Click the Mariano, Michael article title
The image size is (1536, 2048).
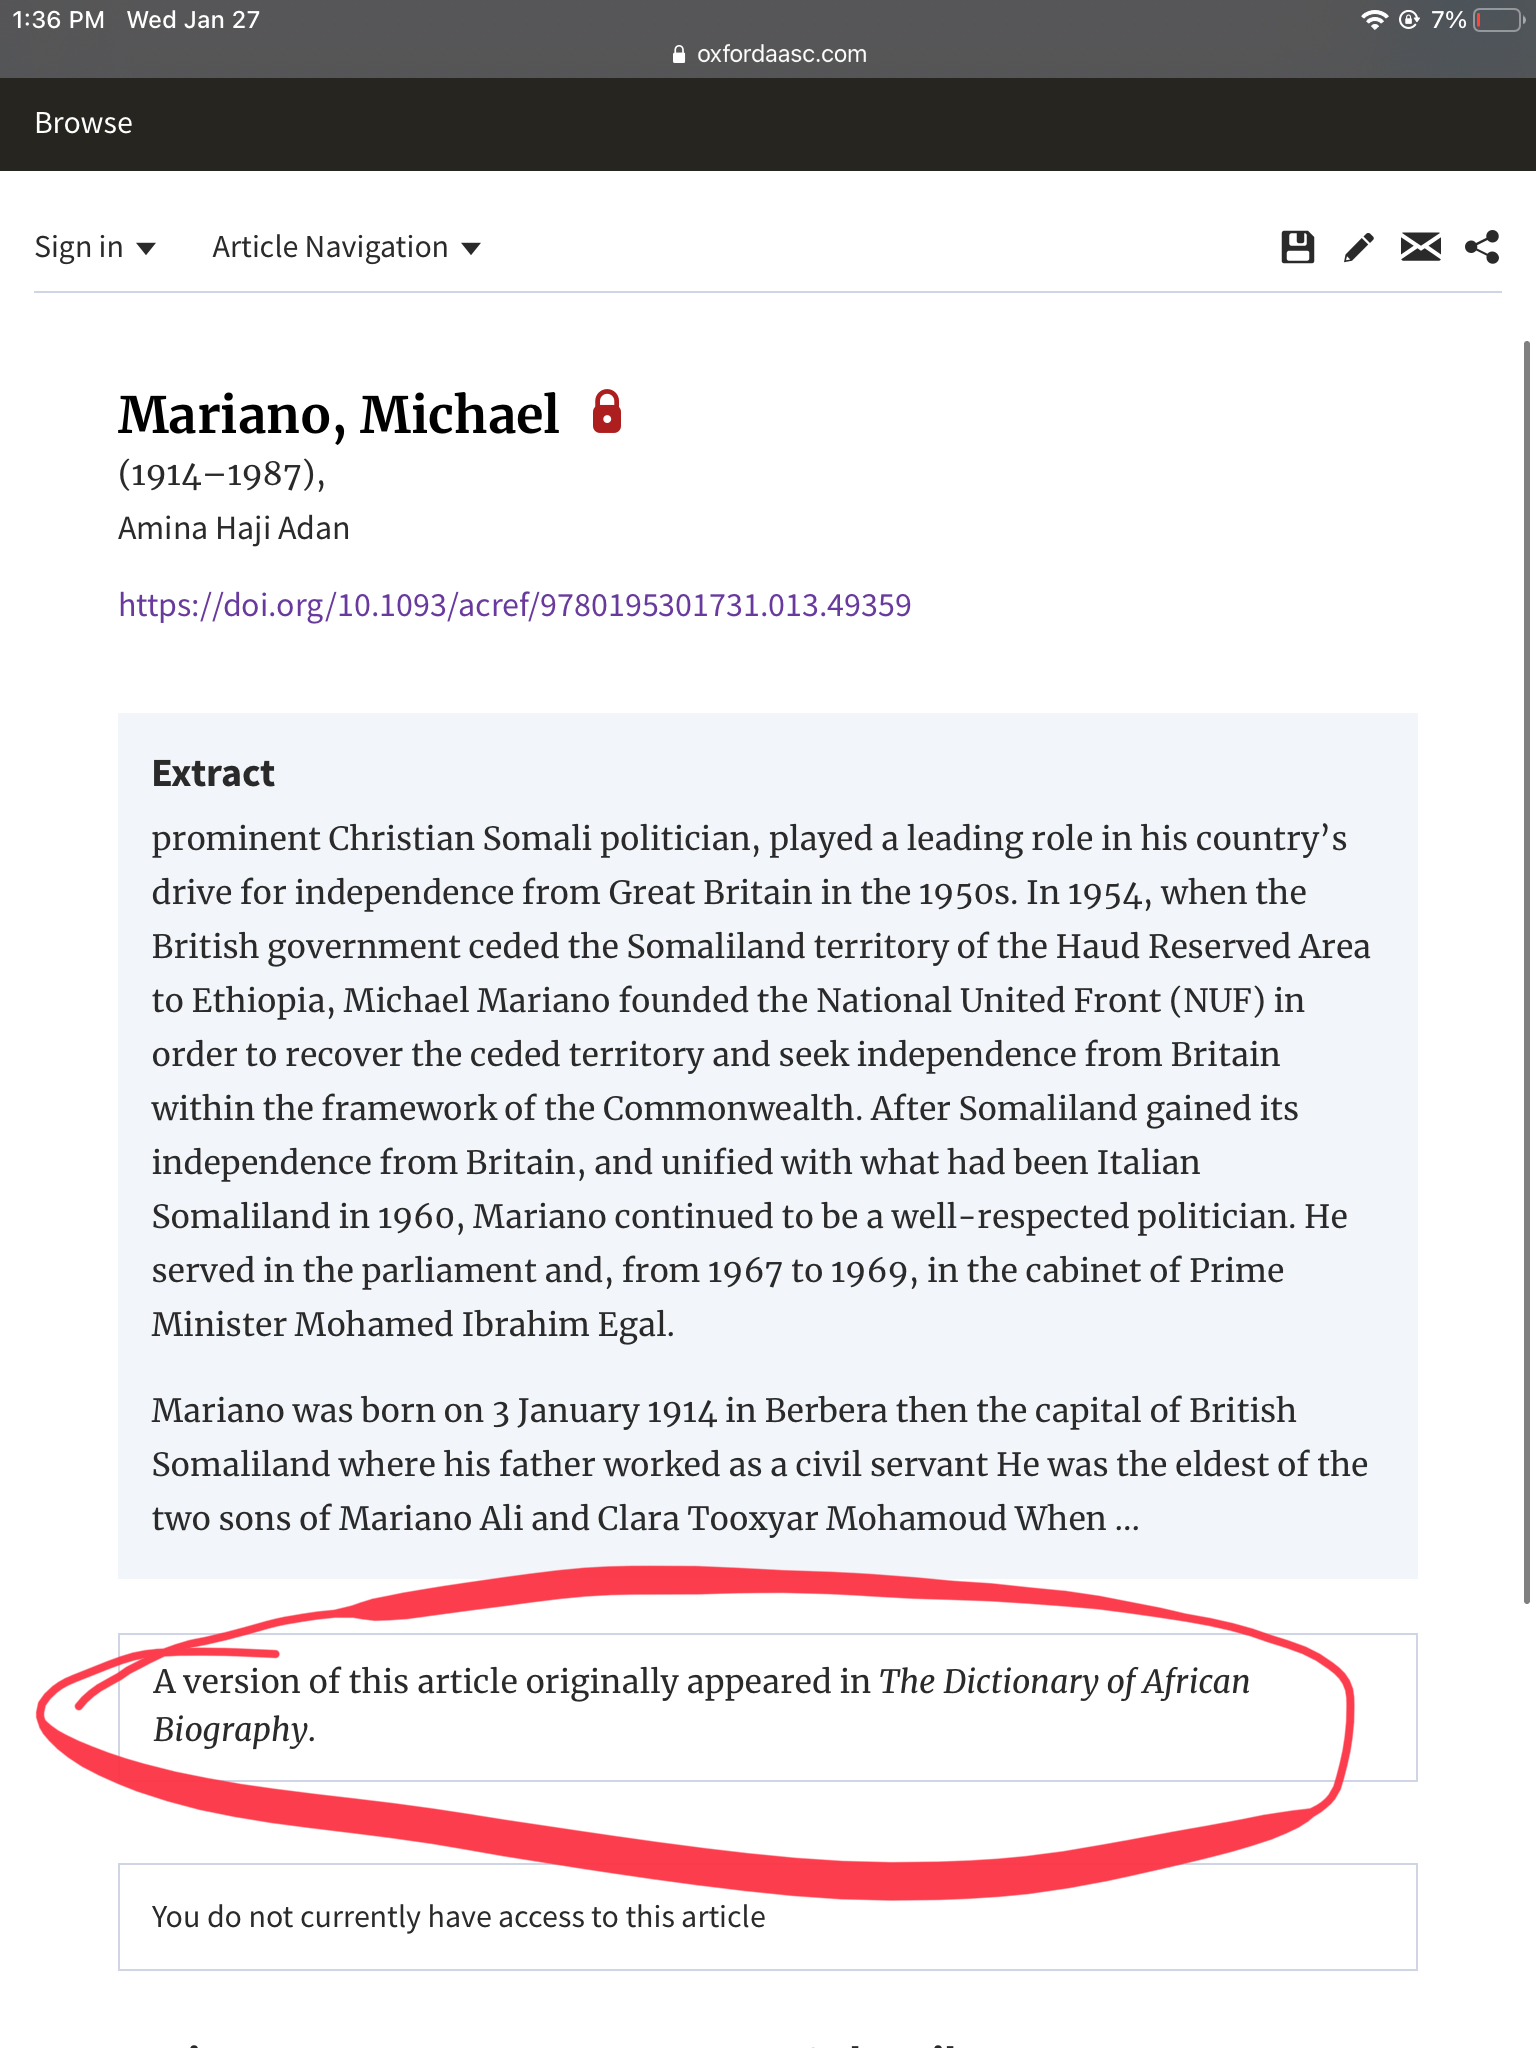338,414
